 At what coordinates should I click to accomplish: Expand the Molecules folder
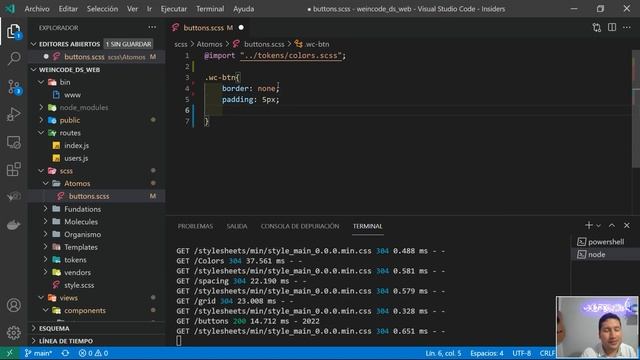tap(45, 222)
